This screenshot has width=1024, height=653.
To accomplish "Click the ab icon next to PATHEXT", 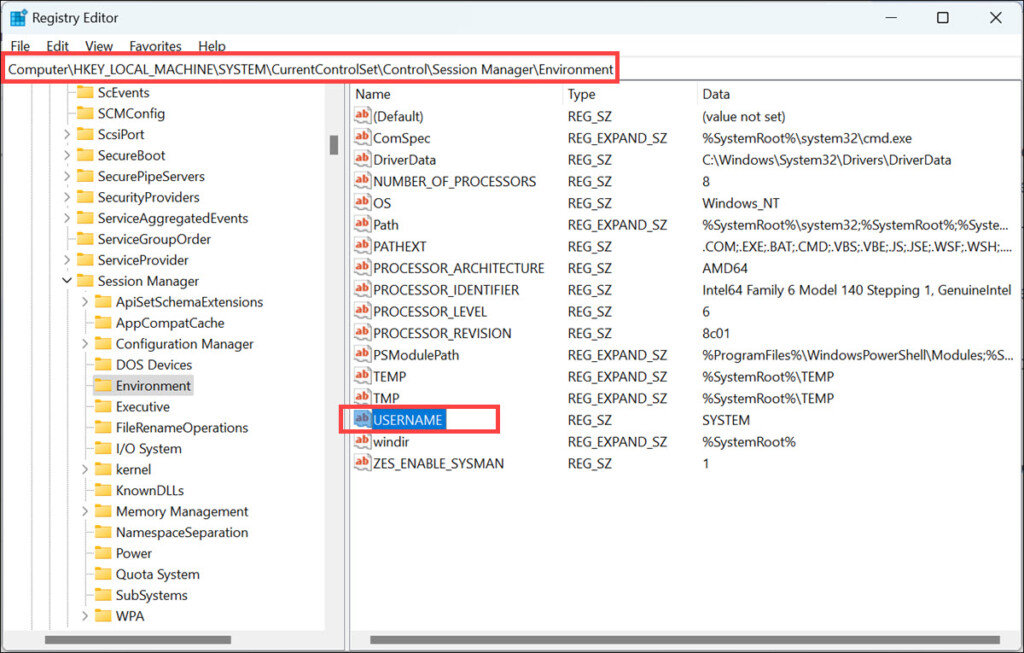I will point(362,246).
